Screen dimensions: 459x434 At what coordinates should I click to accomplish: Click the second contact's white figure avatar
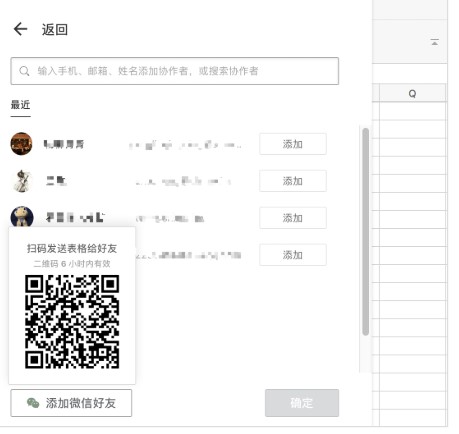point(21,181)
